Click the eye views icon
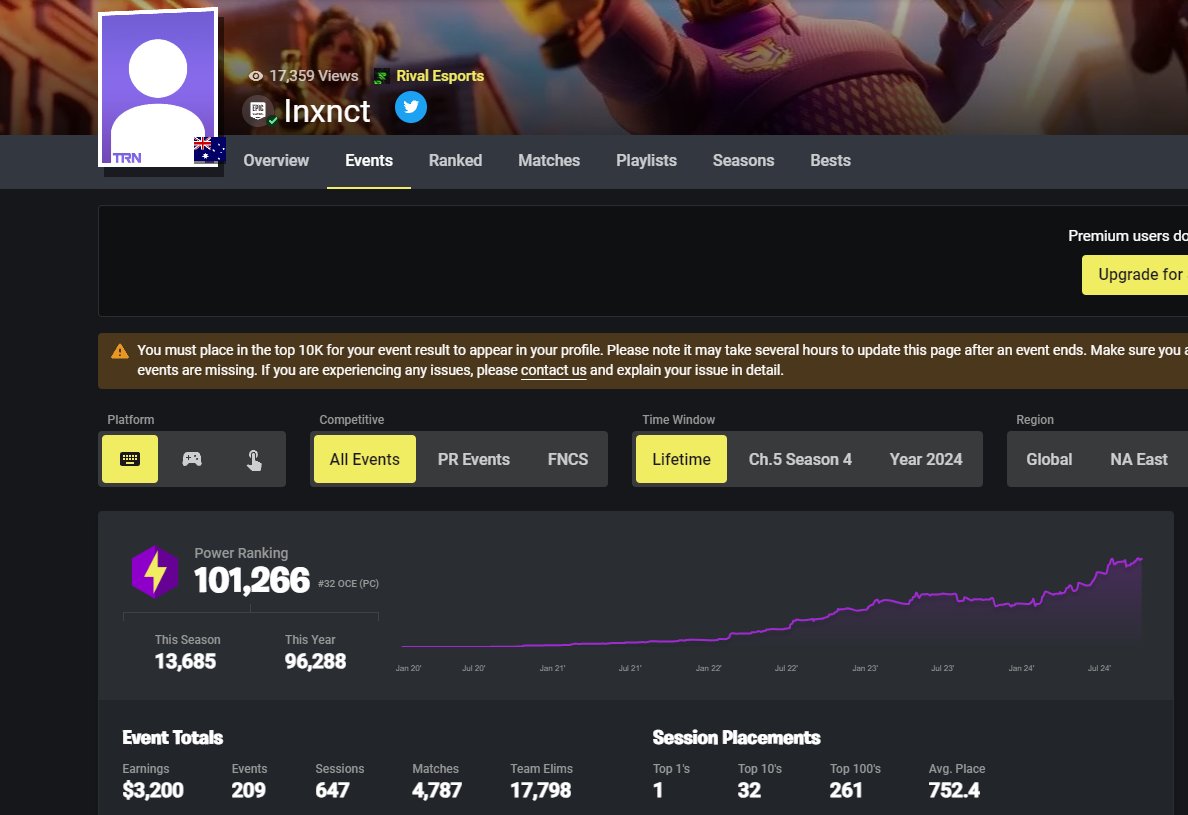1188x815 pixels. 256,76
